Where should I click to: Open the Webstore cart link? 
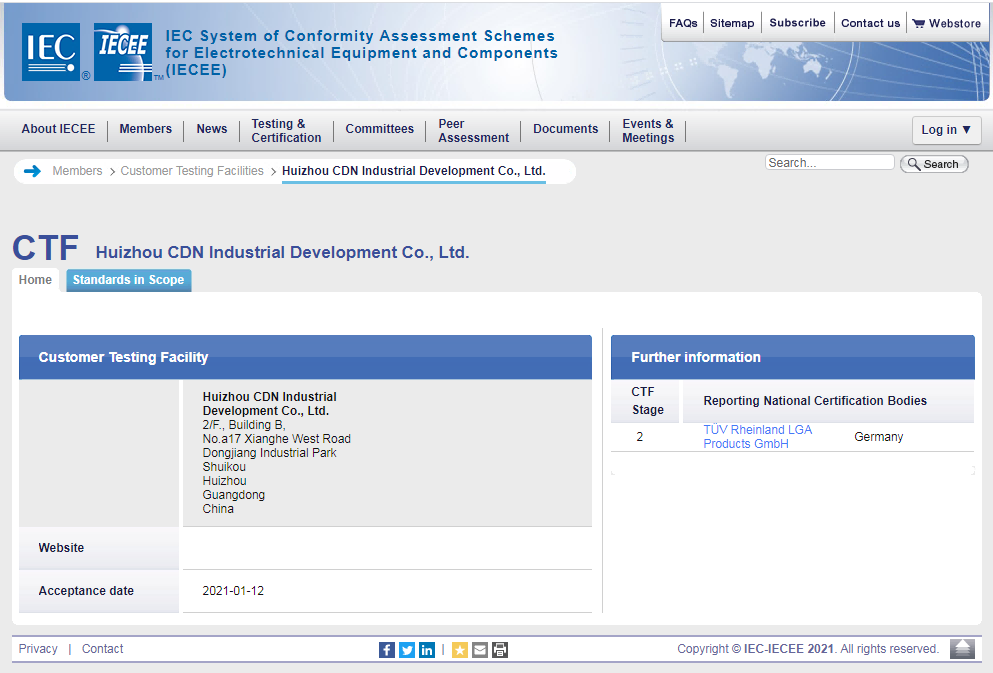947,23
